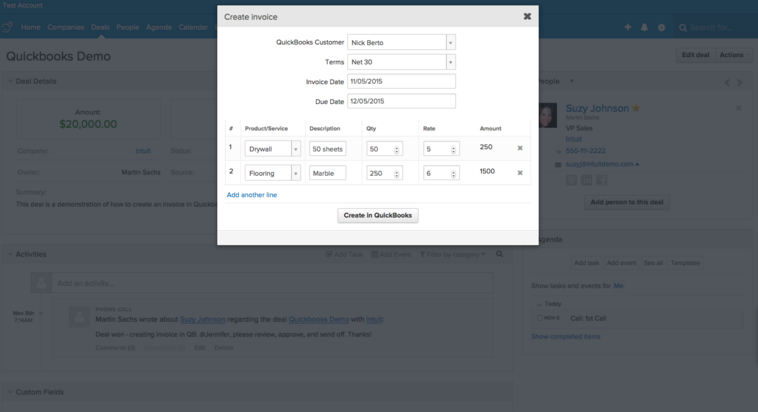Open the Actions dropdown
Viewport: 758px width, 412px height.
pos(733,55)
